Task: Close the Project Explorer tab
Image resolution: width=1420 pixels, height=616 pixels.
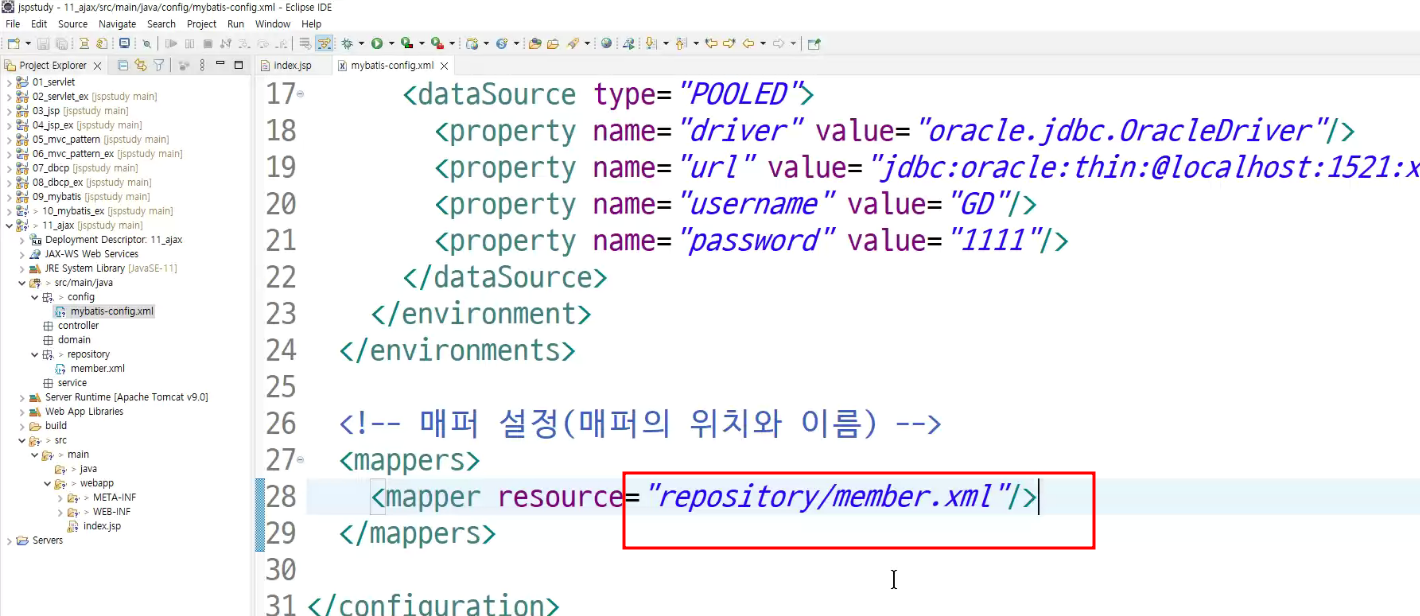Action: (97, 66)
